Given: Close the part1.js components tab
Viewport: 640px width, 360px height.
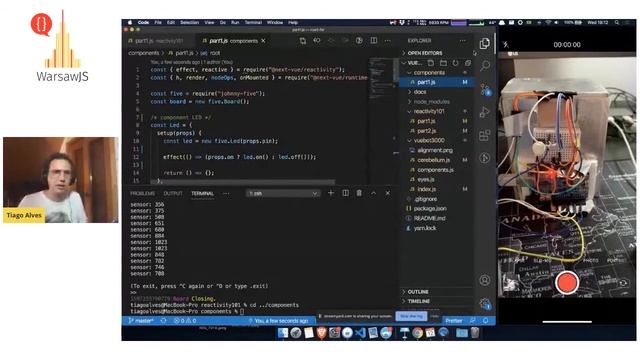Looking at the screenshot, I should point(263,41).
